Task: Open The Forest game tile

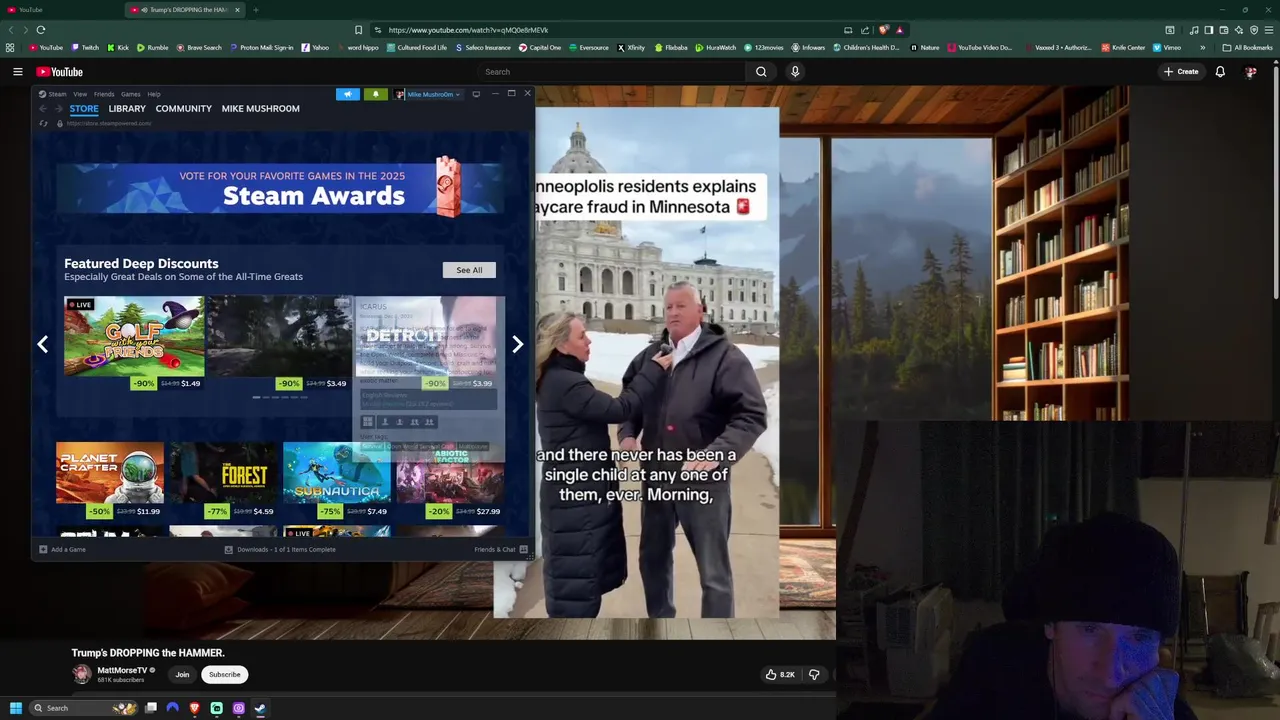Action: (x=223, y=480)
